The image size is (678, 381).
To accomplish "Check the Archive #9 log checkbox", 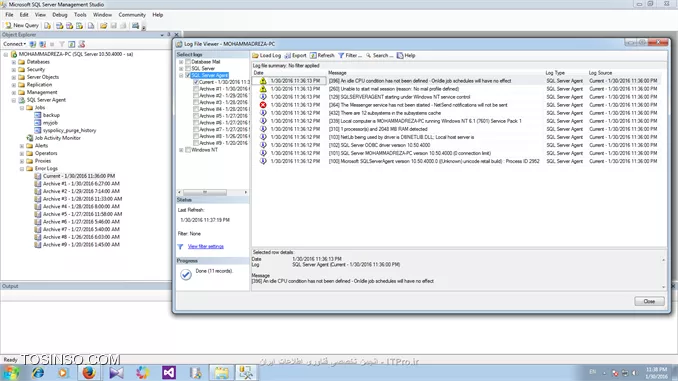I will pyautogui.click(x=196, y=143).
